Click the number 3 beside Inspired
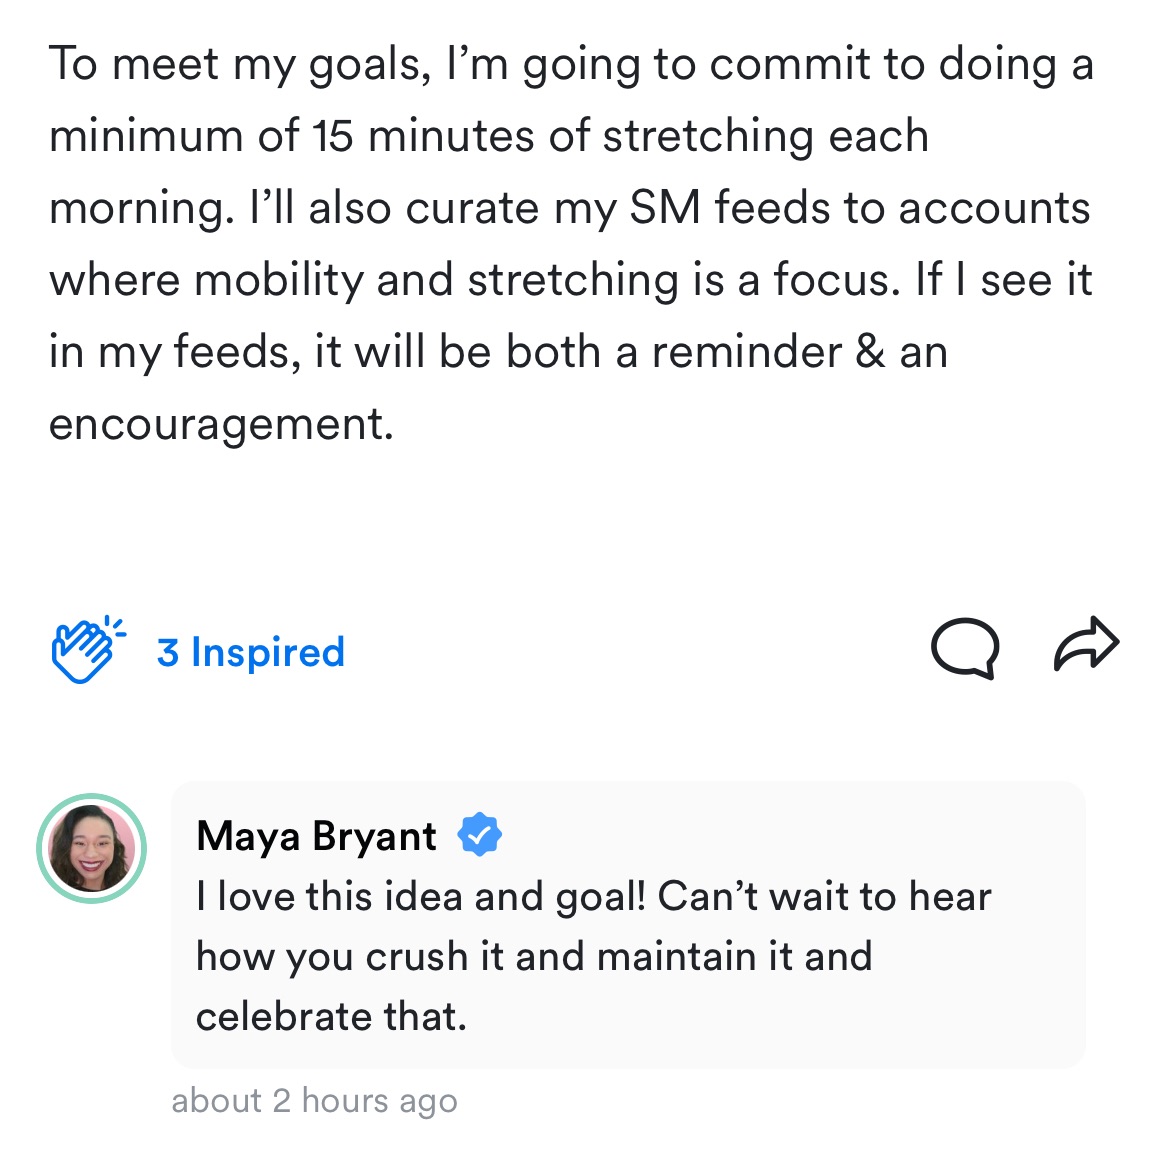 click(x=168, y=652)
